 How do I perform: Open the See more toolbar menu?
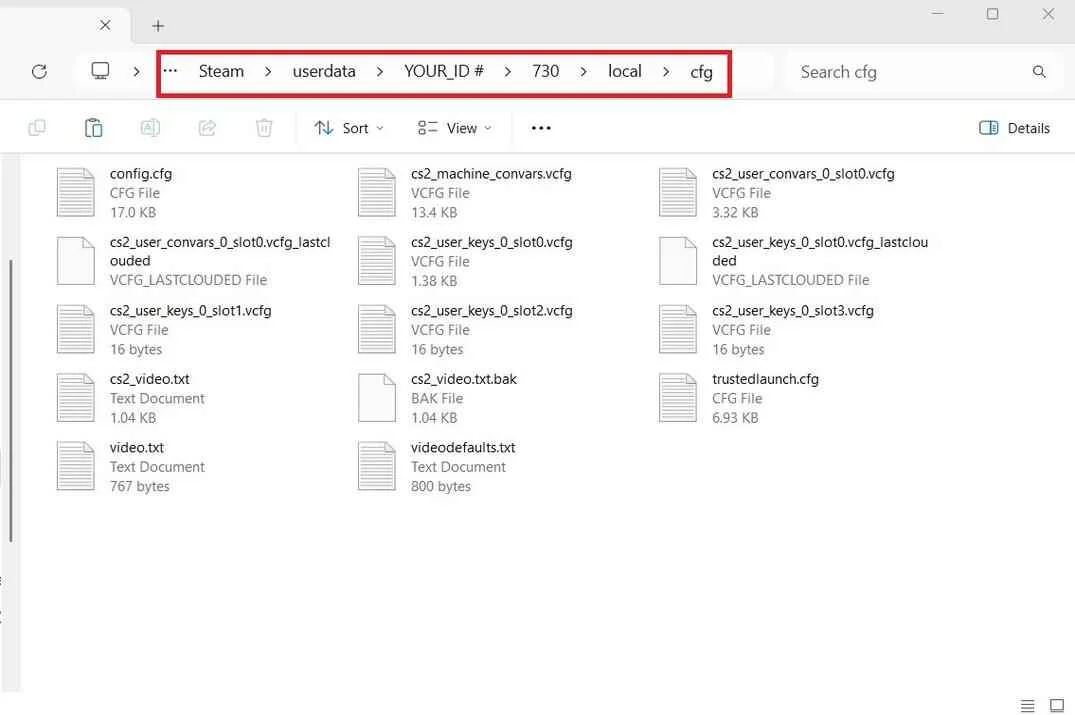click(x=541, y=128)
